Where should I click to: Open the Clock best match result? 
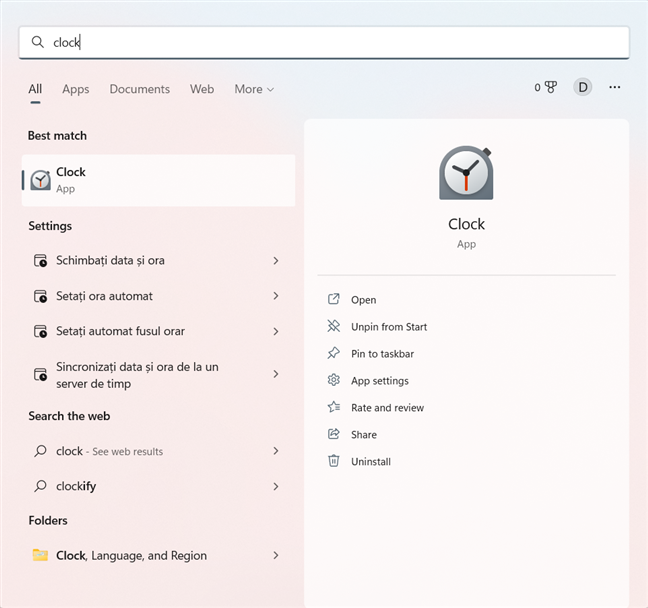click(x=158, y=180)
